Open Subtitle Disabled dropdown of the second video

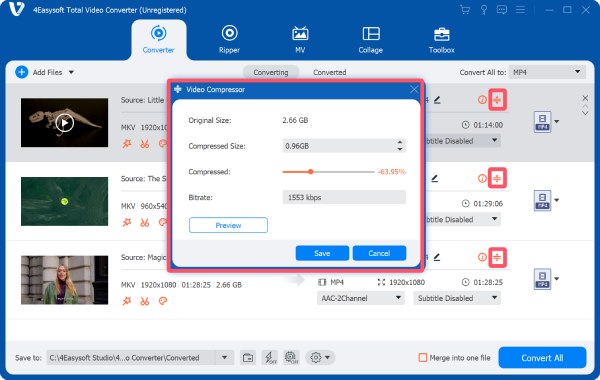462,219
